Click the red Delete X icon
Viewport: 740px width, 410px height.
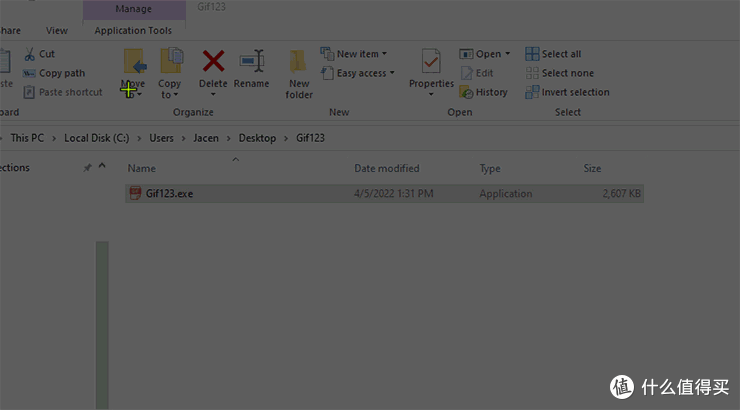pos(213,61)
